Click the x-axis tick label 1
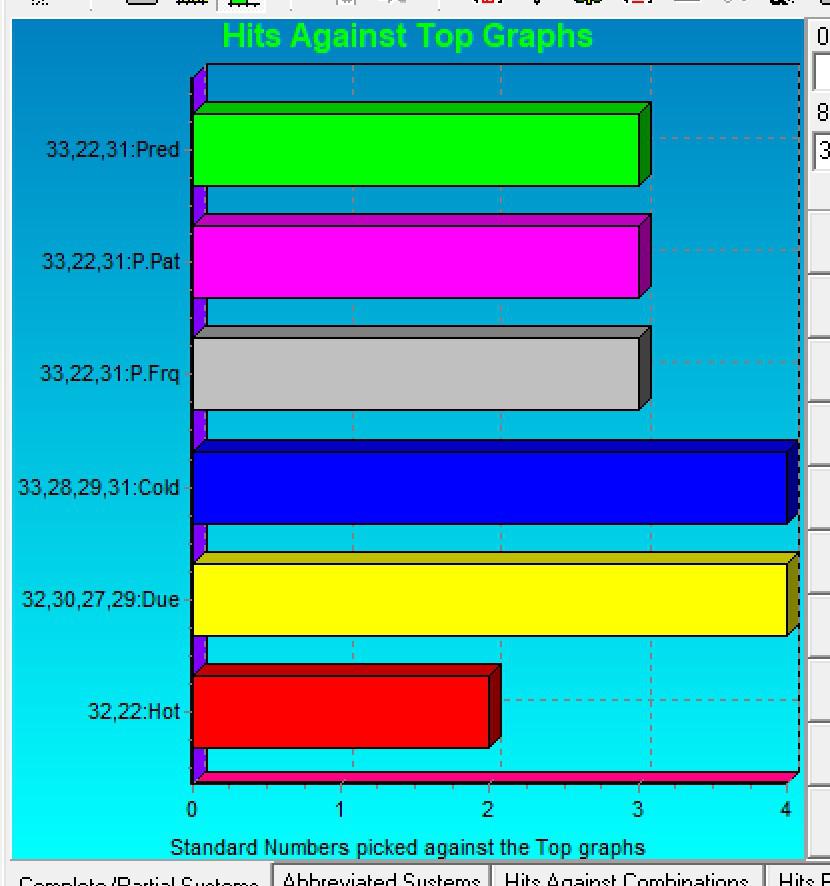 point(340,809)
